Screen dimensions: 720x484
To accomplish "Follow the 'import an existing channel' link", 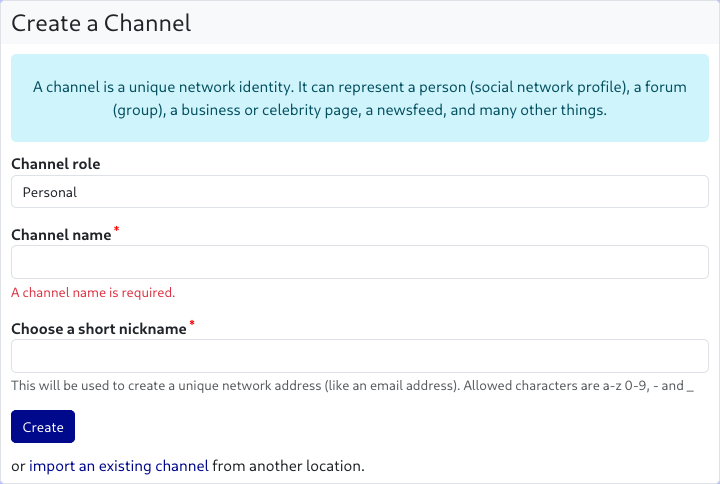I will tap(119, 466).
